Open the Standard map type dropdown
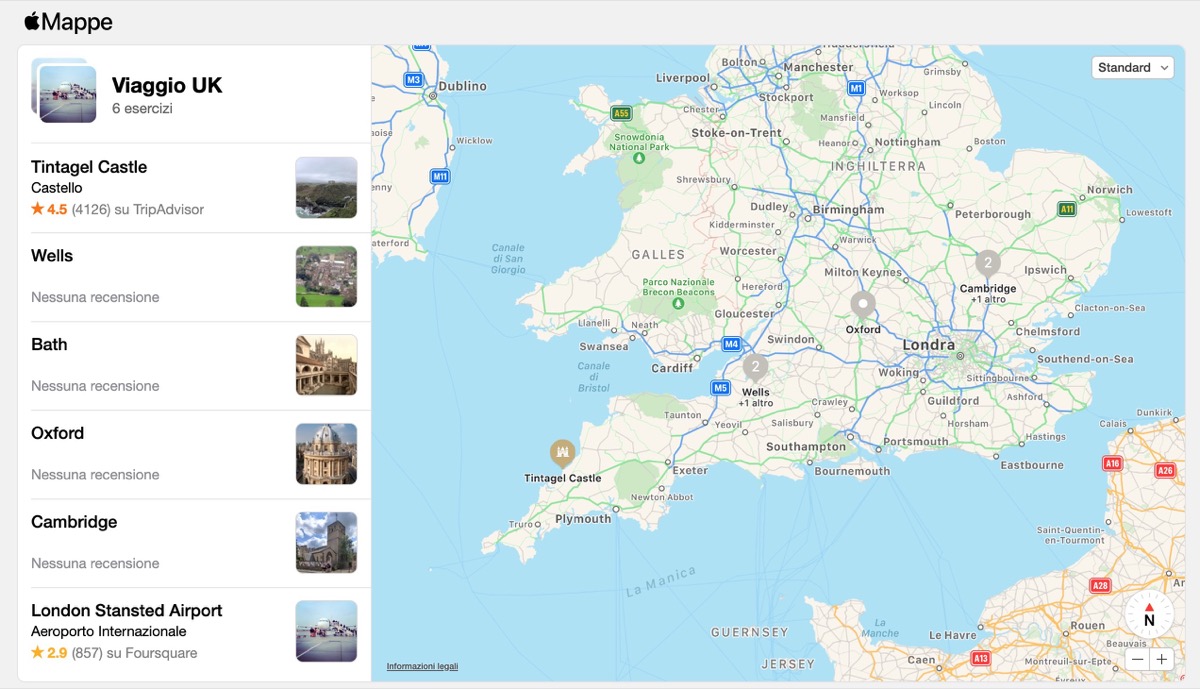Screen dimensions: 1200x689 pyautogui.click(x=1132, y=67)
